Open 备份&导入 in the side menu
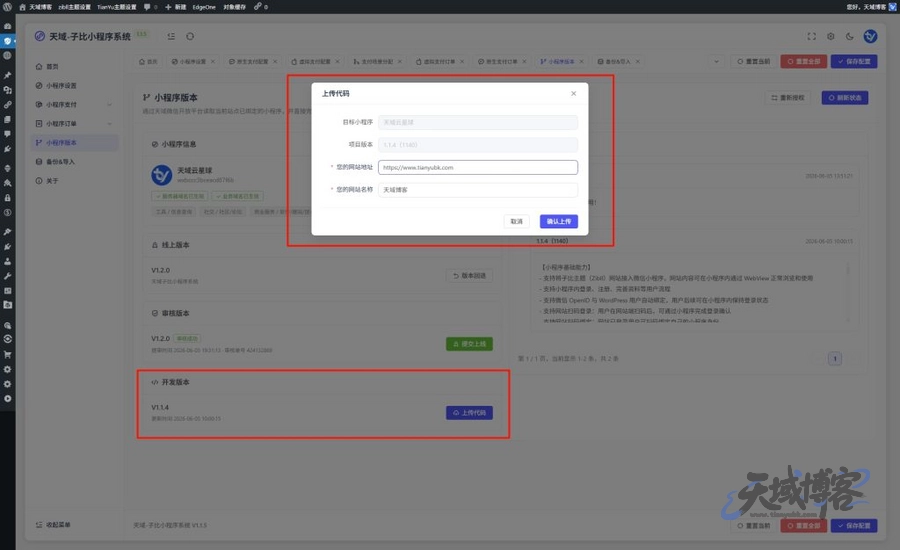Viewport: 900px width, 550px height. [75, 162]
